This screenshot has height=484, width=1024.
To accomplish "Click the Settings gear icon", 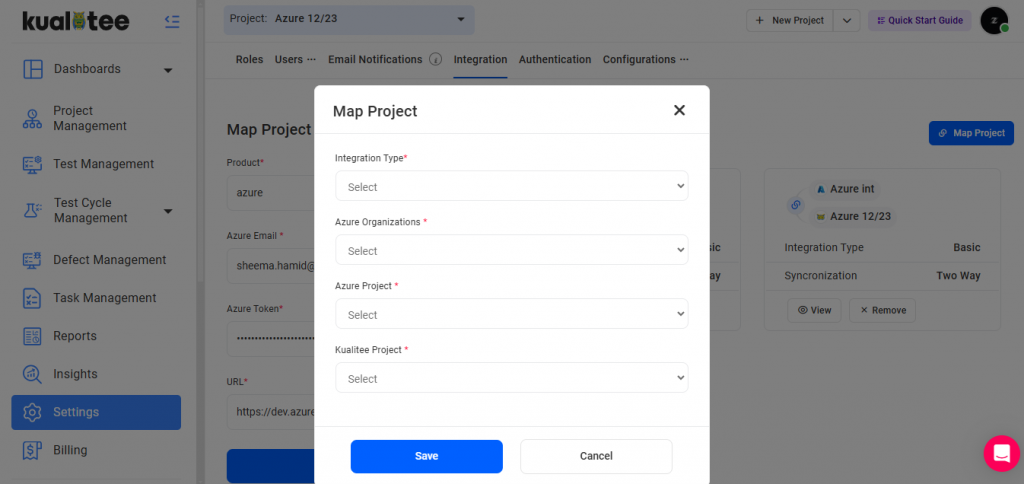I will 33,412.
